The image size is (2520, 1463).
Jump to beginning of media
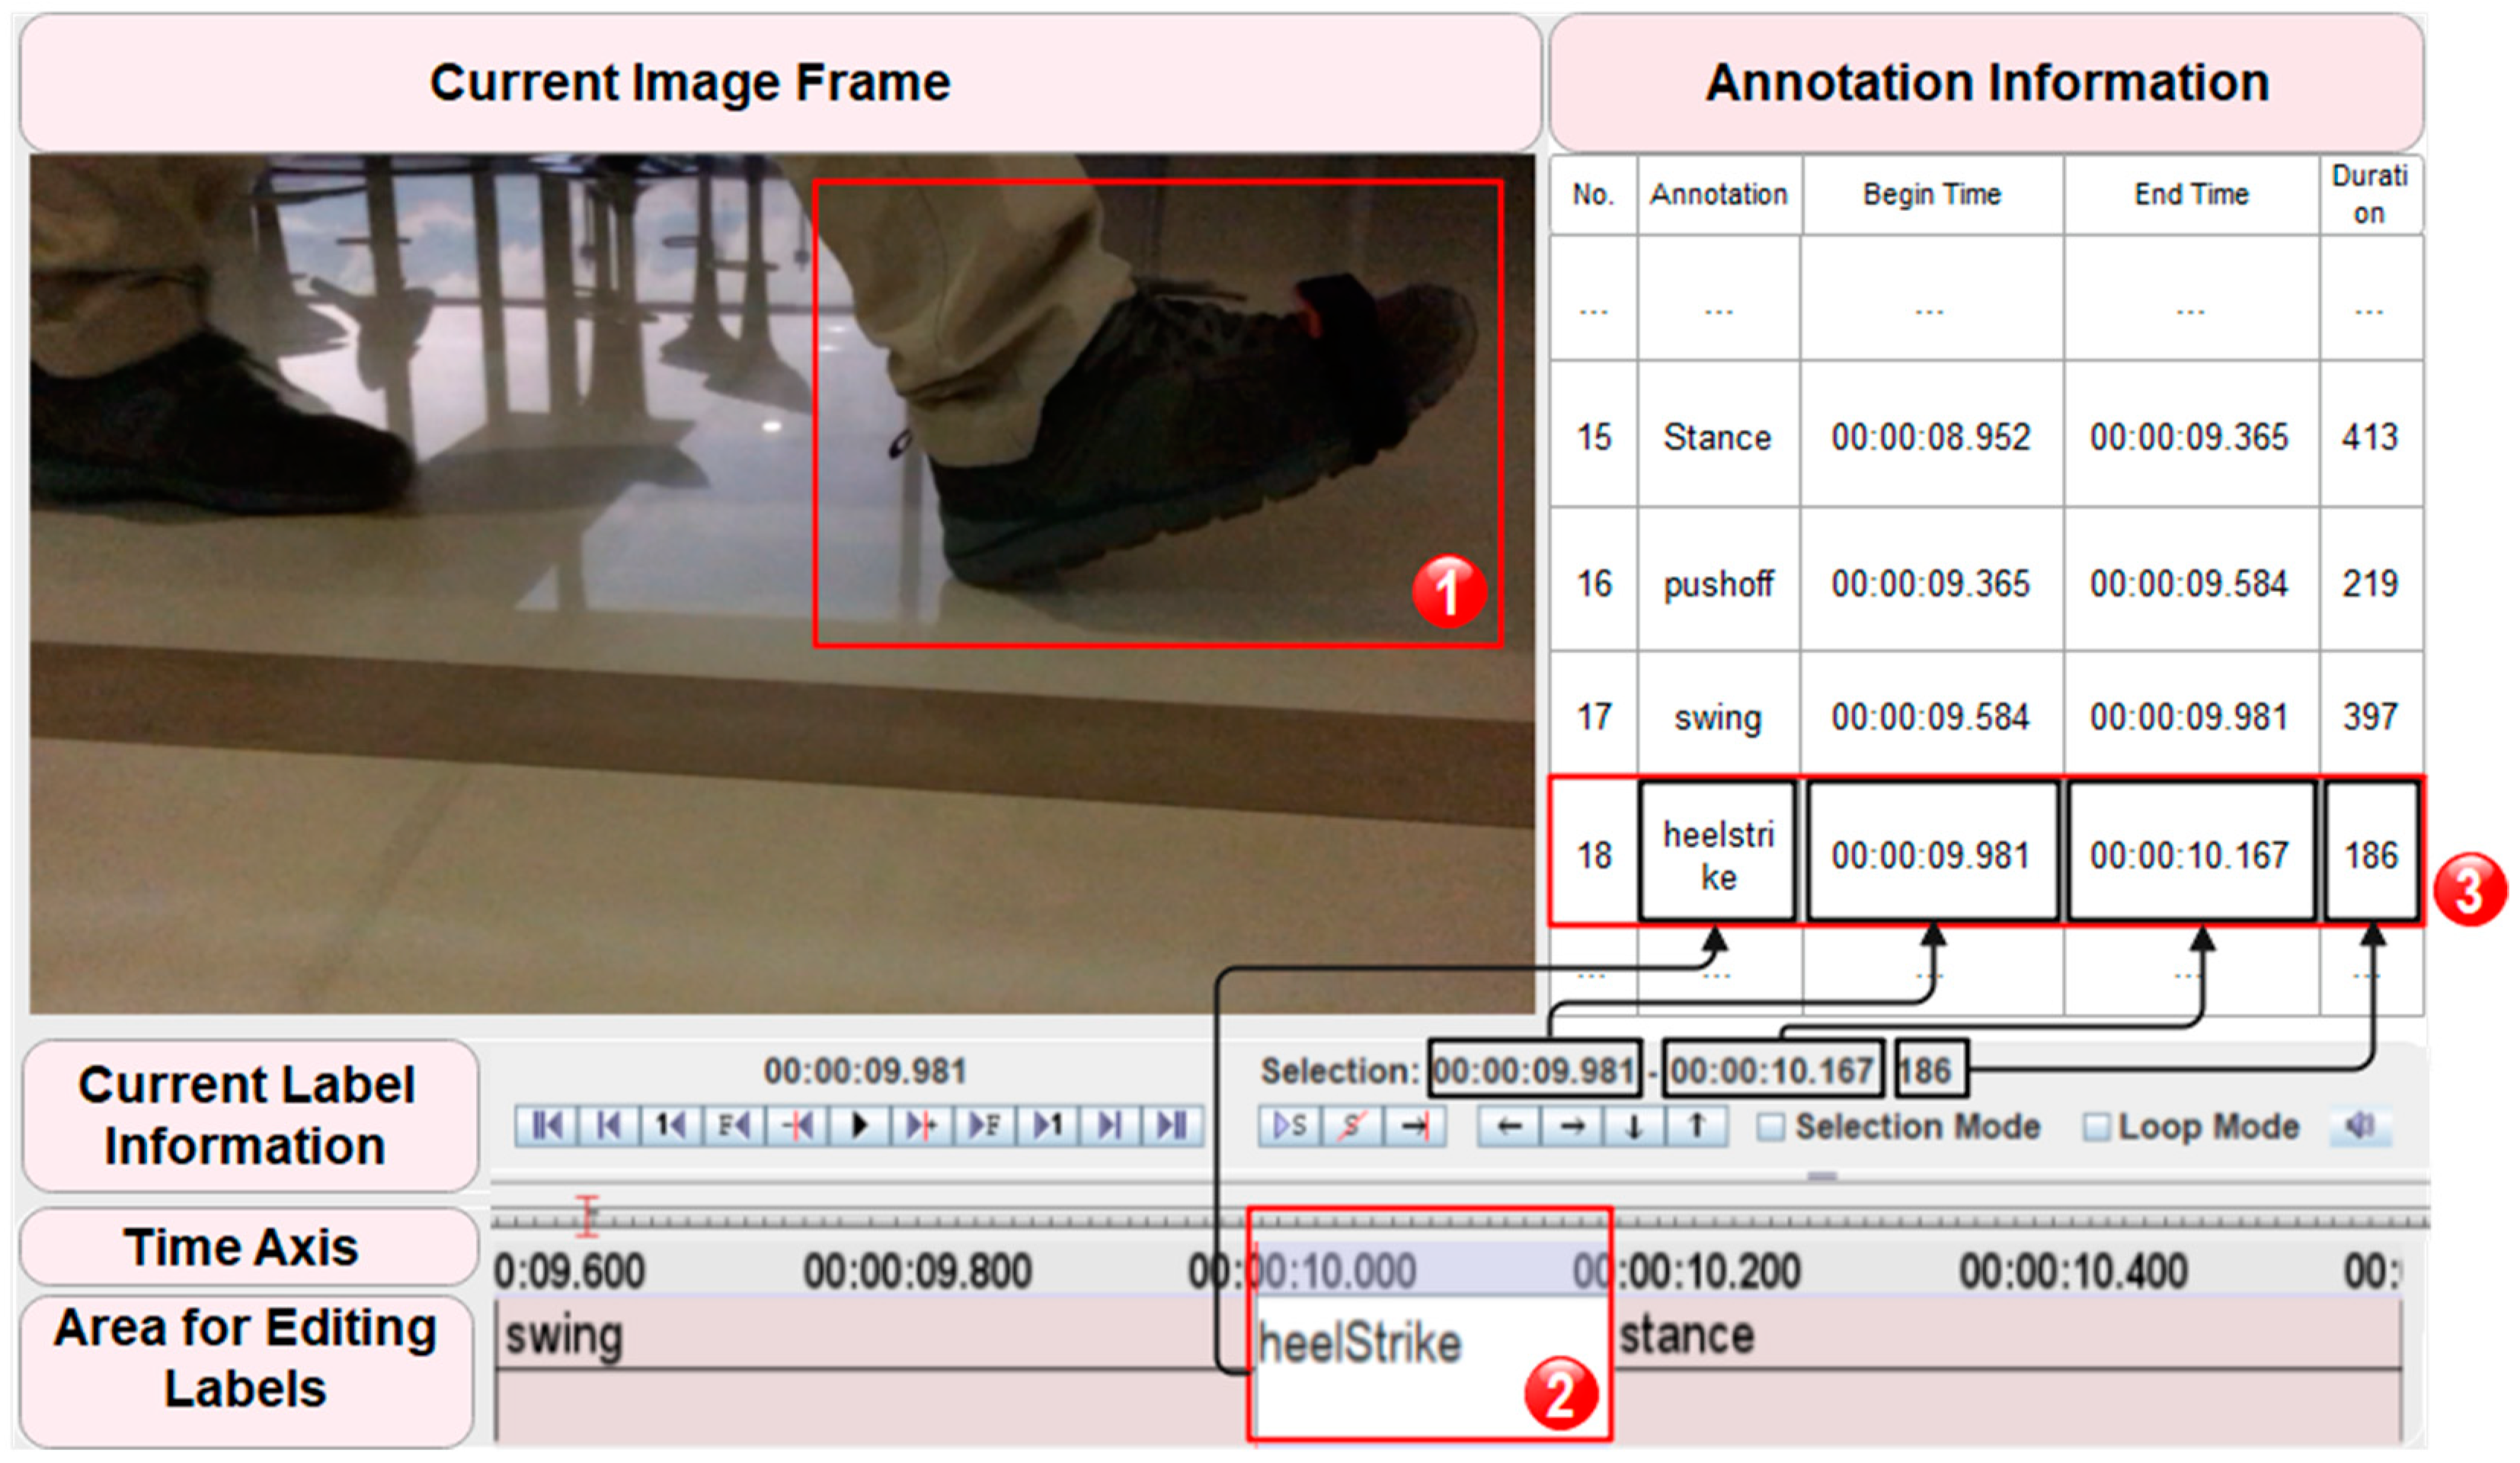click(546, 1127)
